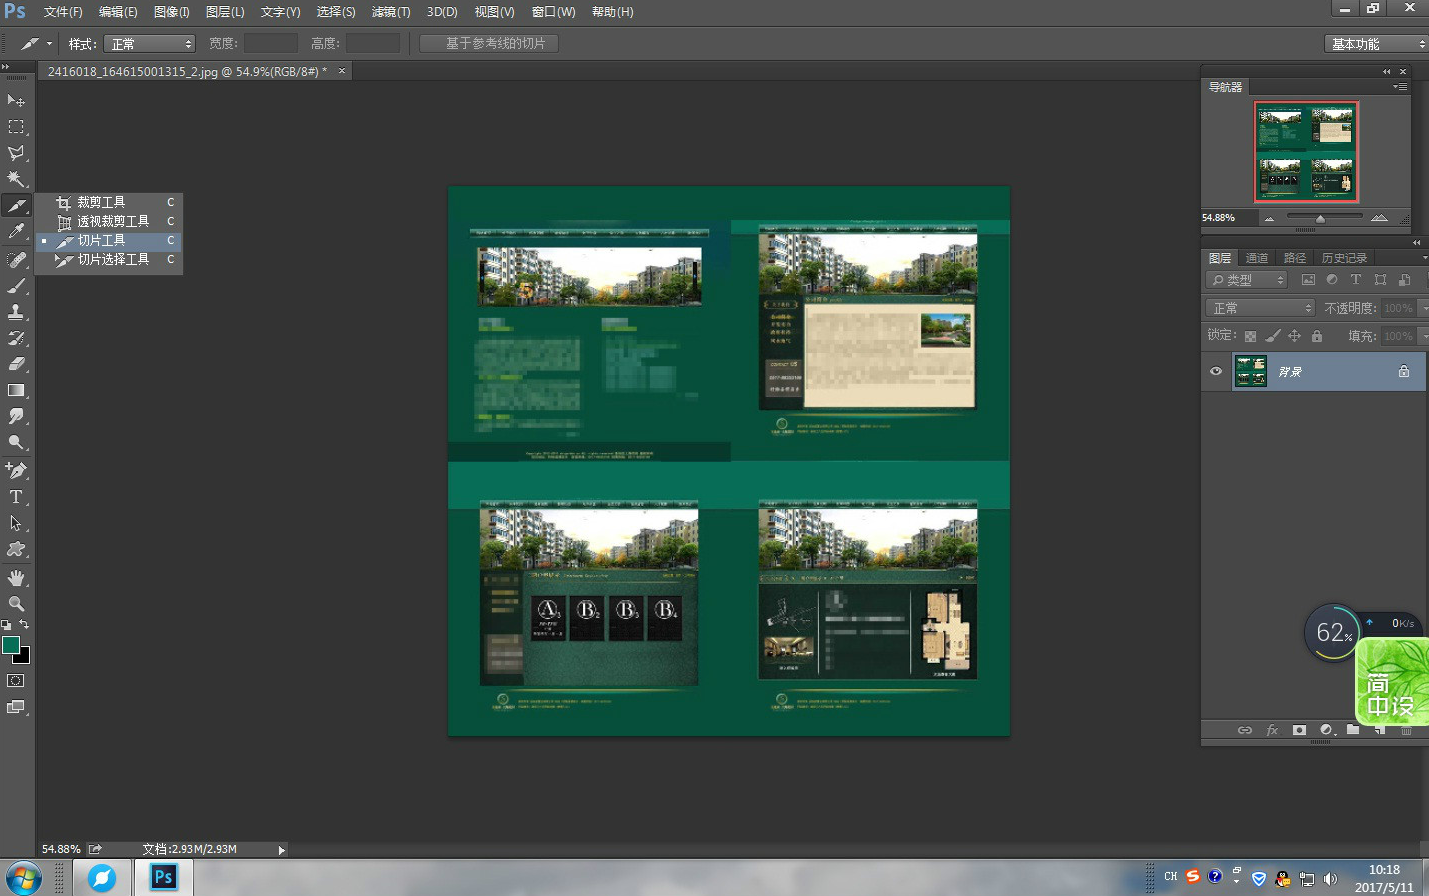Toggle lock all icon in the lock row
This screenshot has height=896, width=1429.
coord(1317,336)
